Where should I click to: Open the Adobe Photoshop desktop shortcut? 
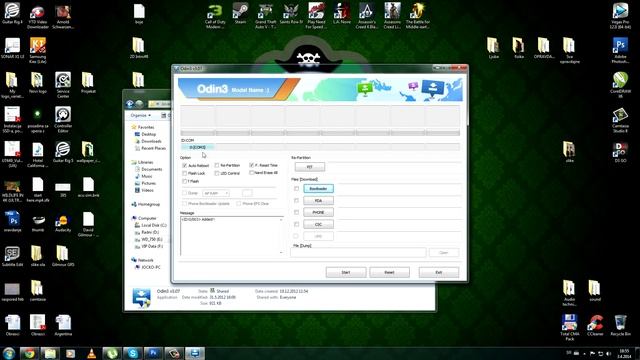pyautogui.click(x=620, y=51)
